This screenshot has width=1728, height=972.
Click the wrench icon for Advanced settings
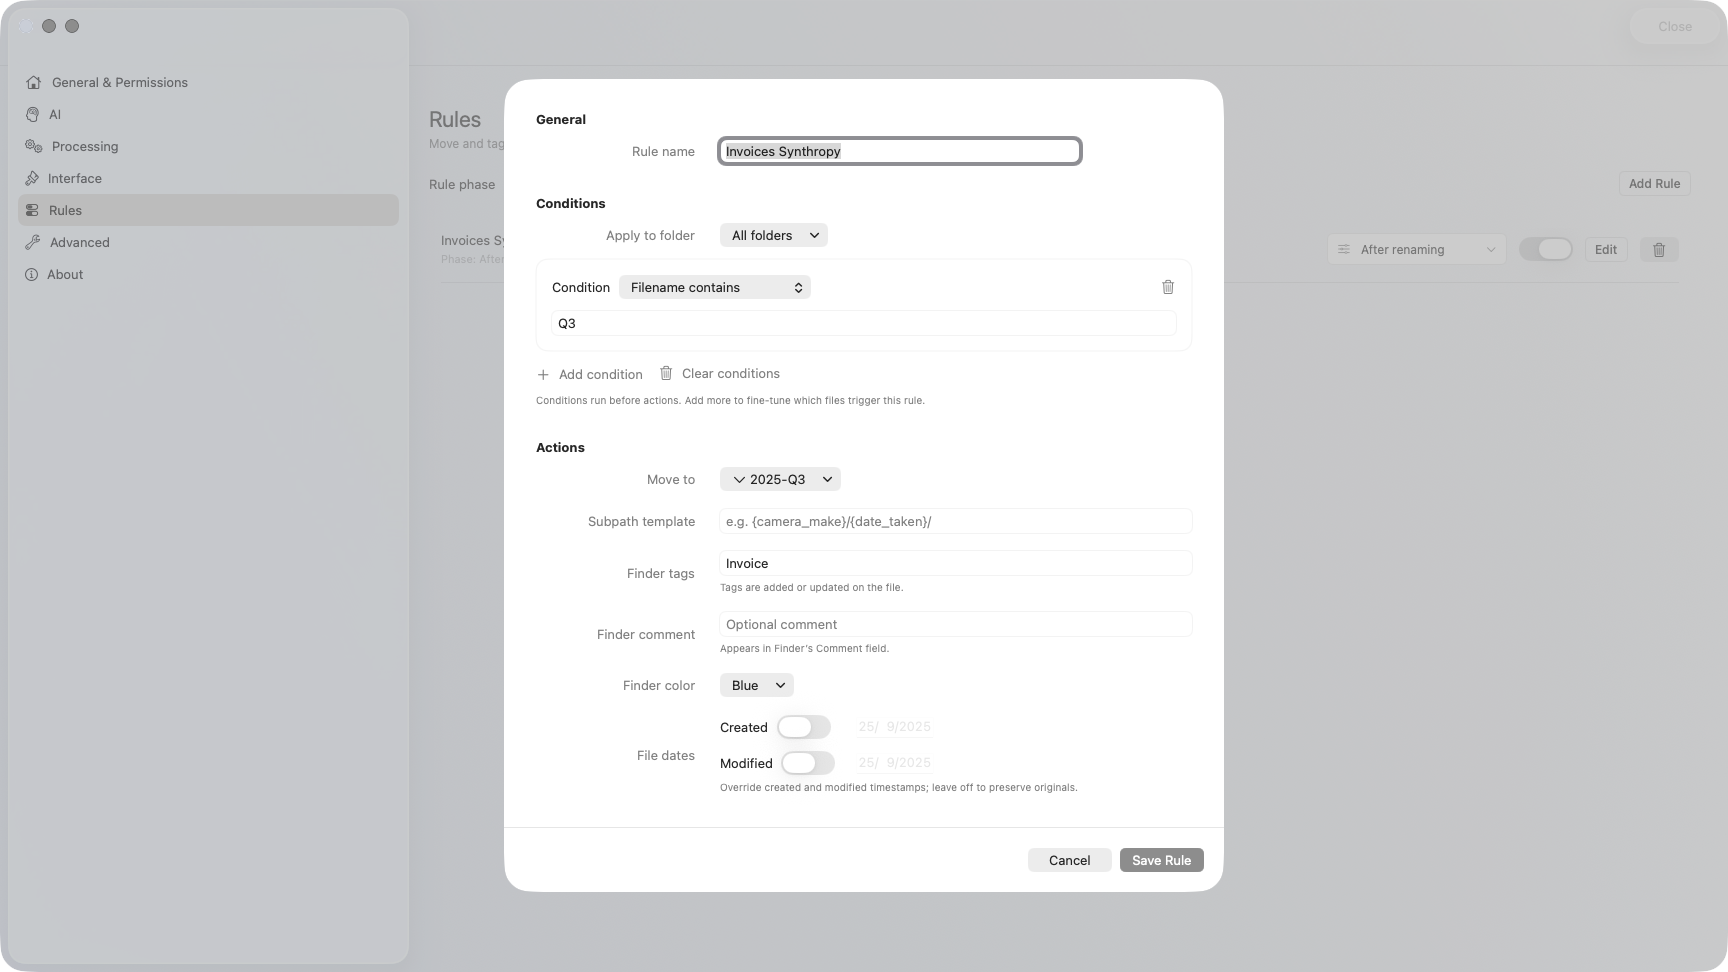tap(33, 242)
